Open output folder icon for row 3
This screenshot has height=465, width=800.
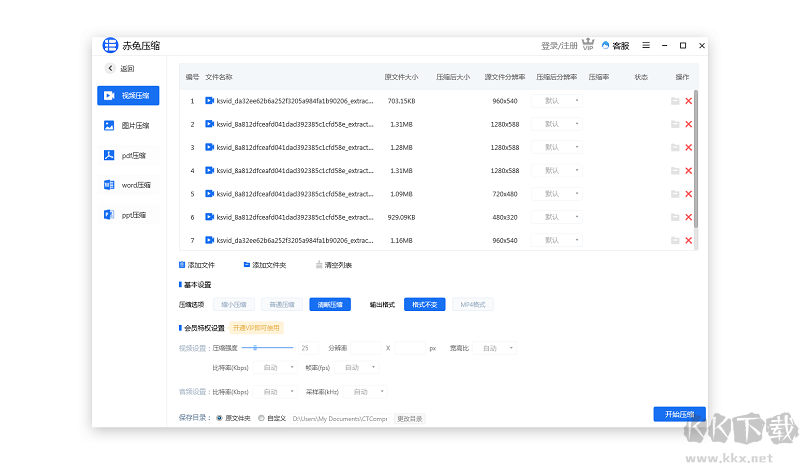tap(675, 147)
